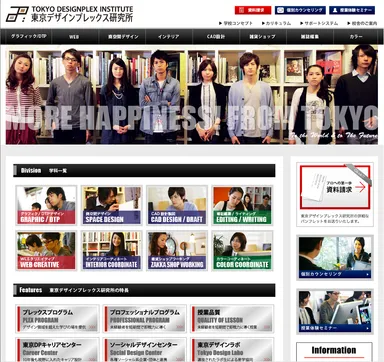The image size is (384, 362).
Task: Click the red arrow on 資料請求 banner
Action: click(360, 188)
